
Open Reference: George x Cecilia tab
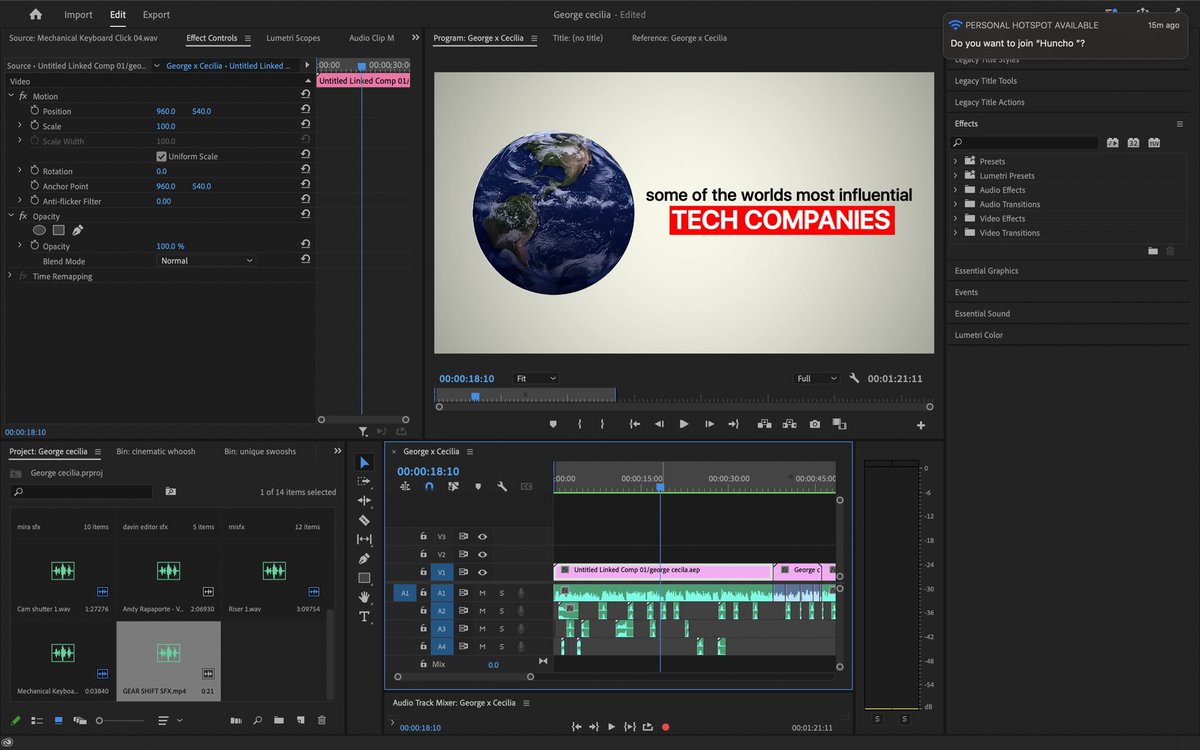(679, 38)
